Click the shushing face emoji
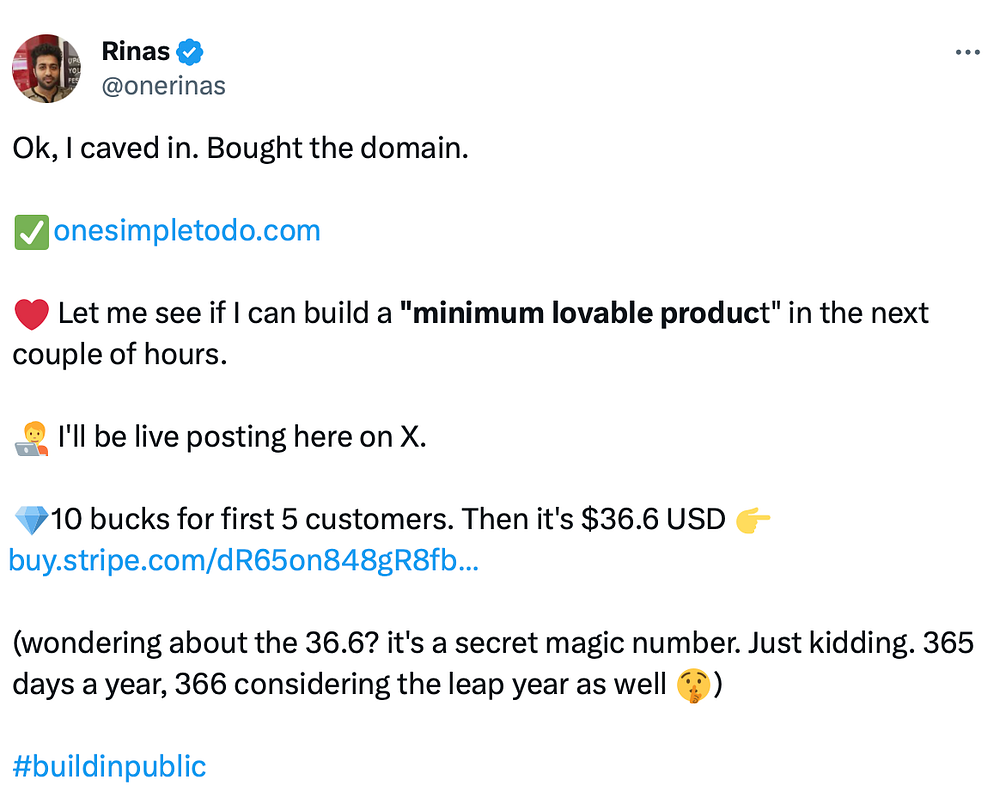Image resolution: width=1000 pixels, height=804 pixels. pyautogui.click(x=691, y=685)
